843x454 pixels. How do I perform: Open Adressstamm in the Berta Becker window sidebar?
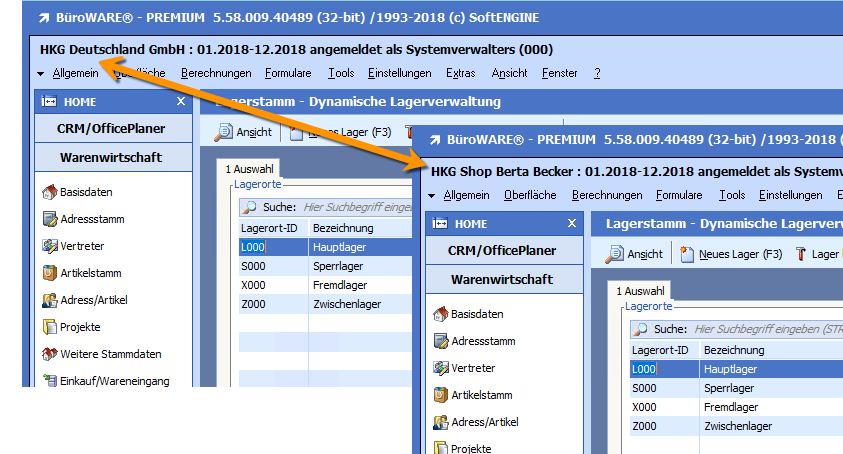pos(482,341)
